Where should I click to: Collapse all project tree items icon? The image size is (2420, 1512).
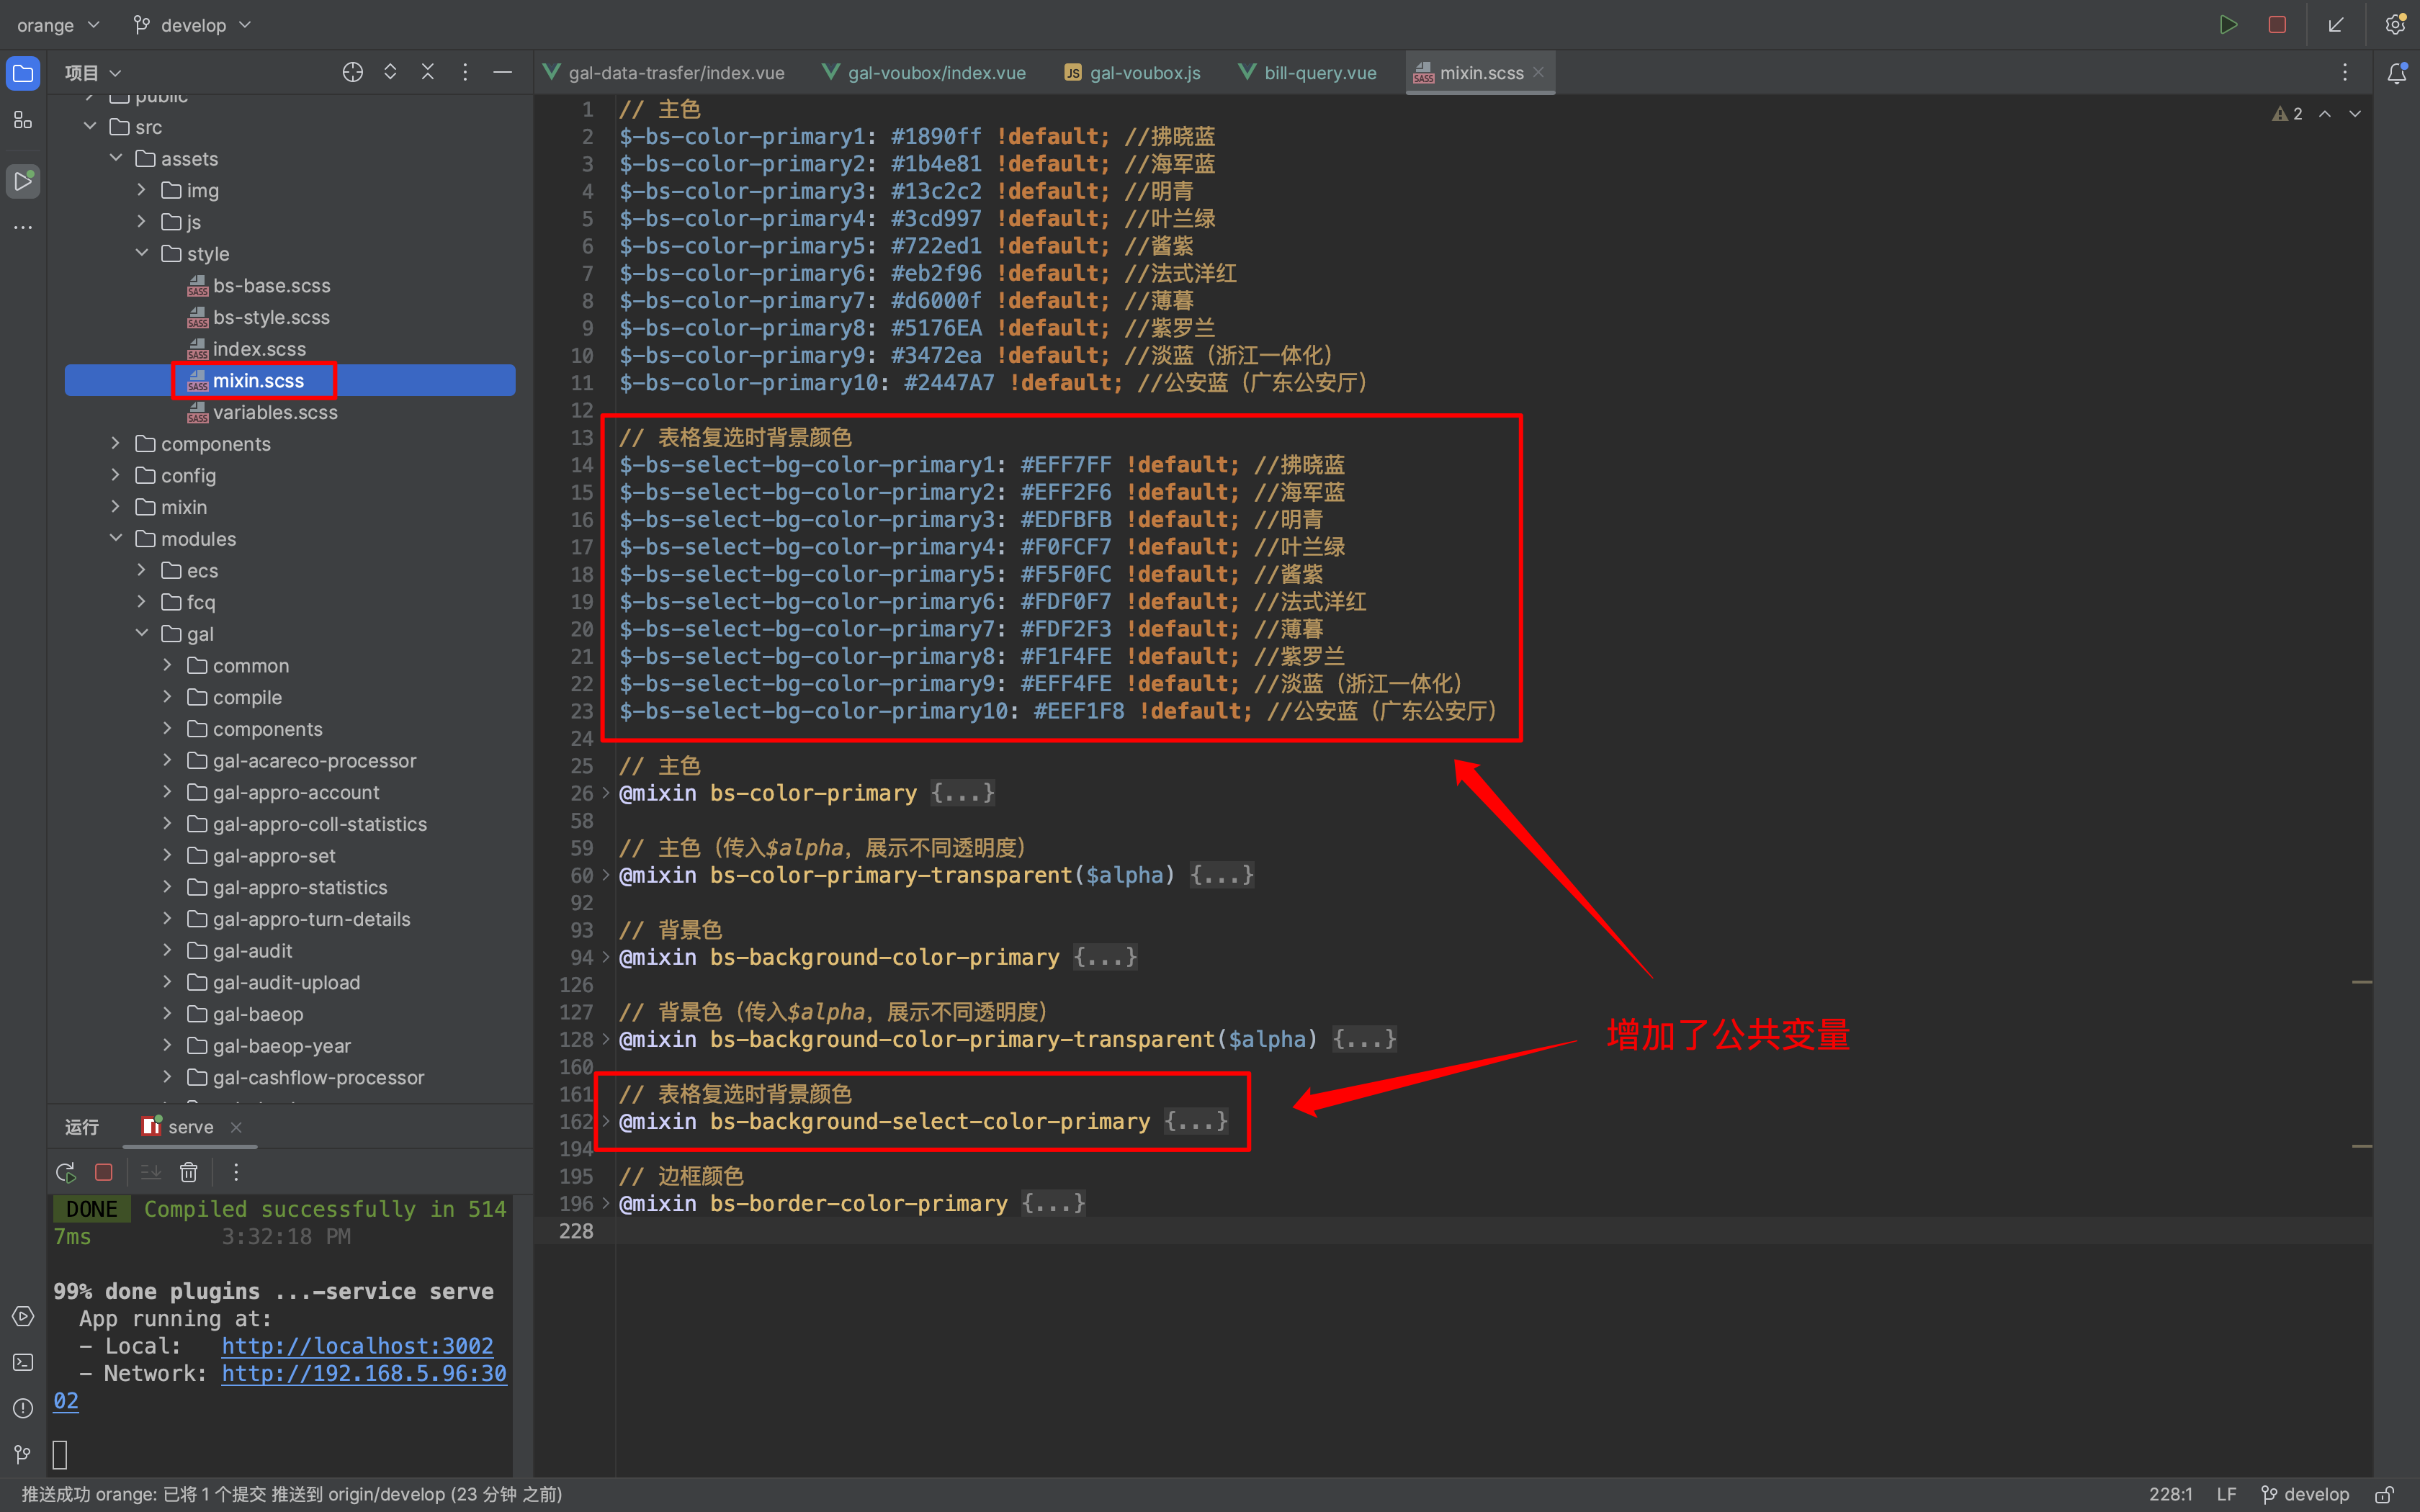(x=428, y=72)
